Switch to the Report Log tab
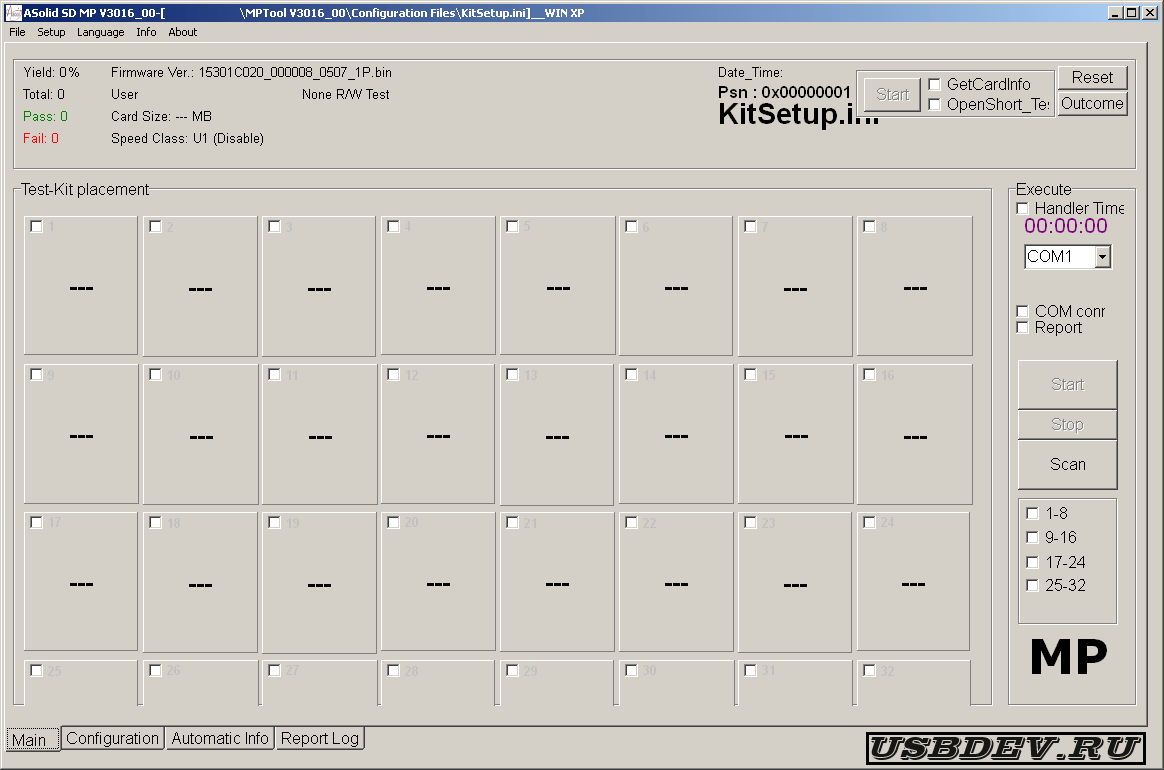The width and height of the screenshot is (1164, 770). tap(320, 738)
